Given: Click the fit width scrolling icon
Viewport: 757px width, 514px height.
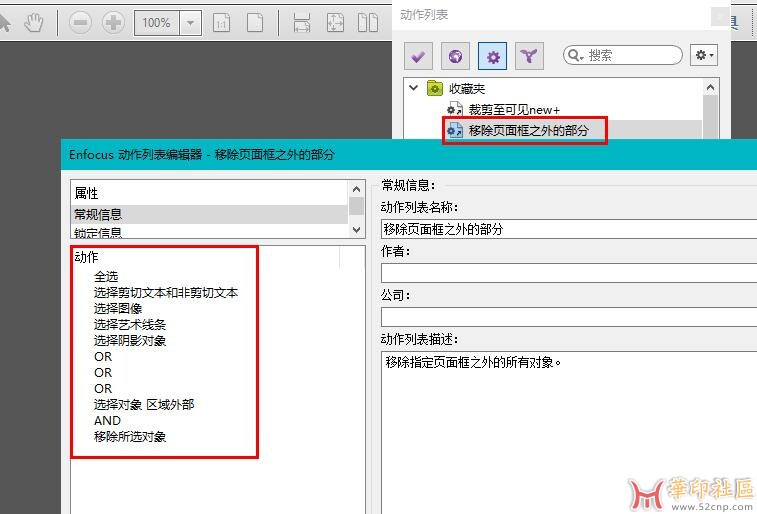Looking at the screenshot, I should click(302, 22).
